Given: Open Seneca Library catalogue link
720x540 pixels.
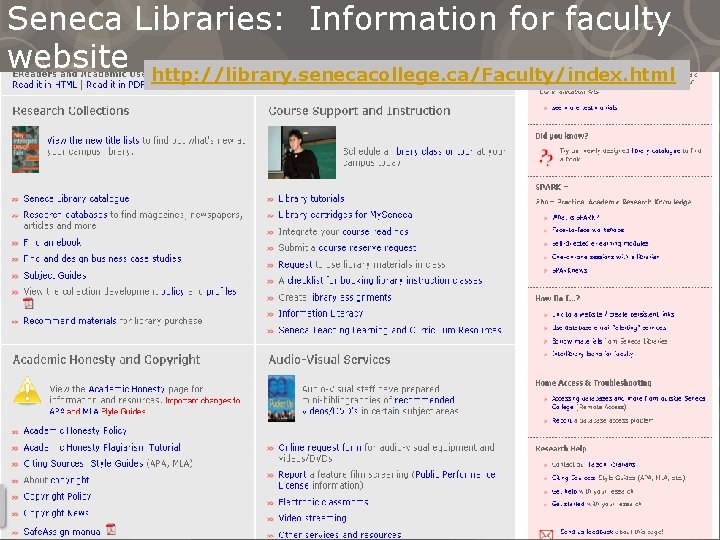Looking at the screenshot, I should (x=76, y=199).
